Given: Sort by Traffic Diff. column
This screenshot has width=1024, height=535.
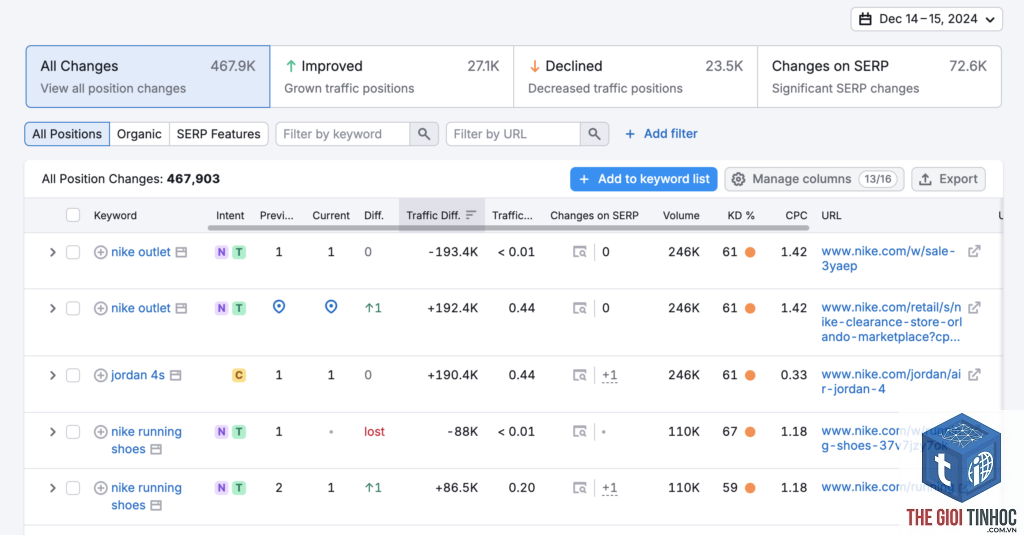Looking at the screenshot, I should pyautogui.click(x=441, y=215).
